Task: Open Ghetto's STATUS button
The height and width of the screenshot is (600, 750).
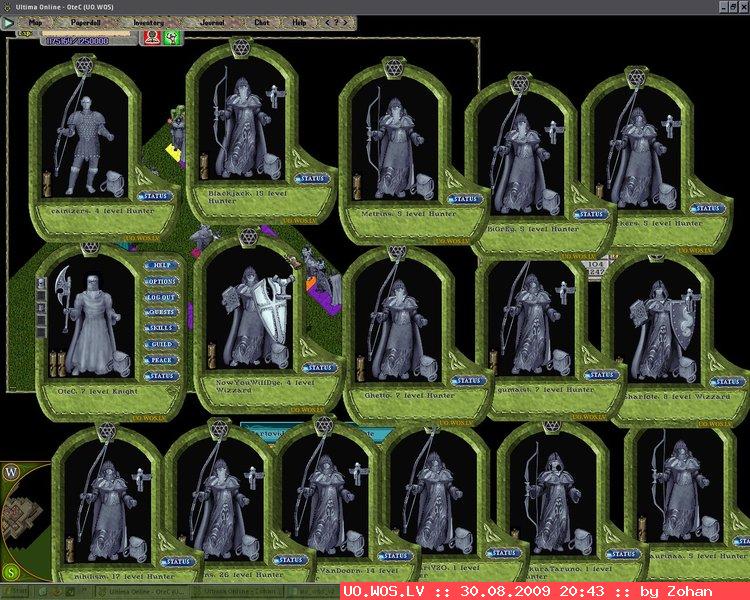Action: (x=468, y=381)
